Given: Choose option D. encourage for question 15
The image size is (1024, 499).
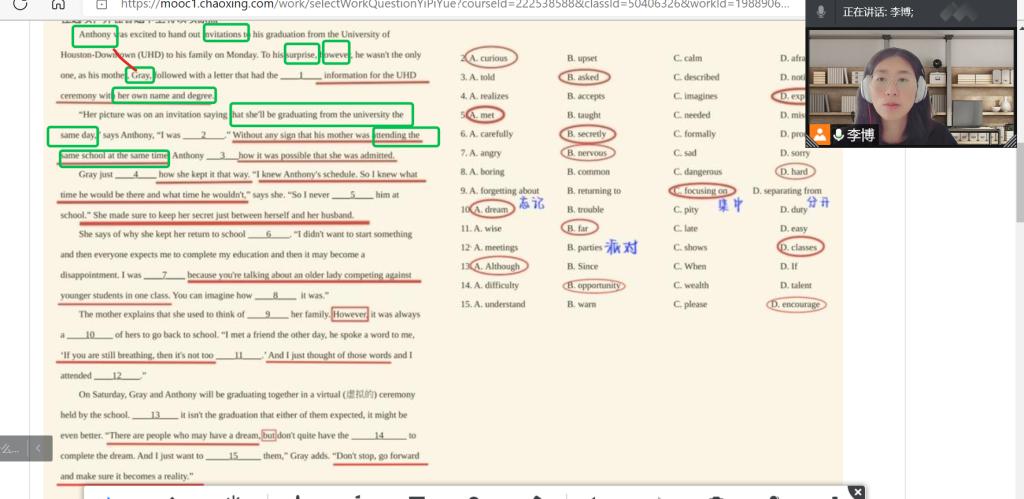Looking at the screenshot, I should 796,305.
